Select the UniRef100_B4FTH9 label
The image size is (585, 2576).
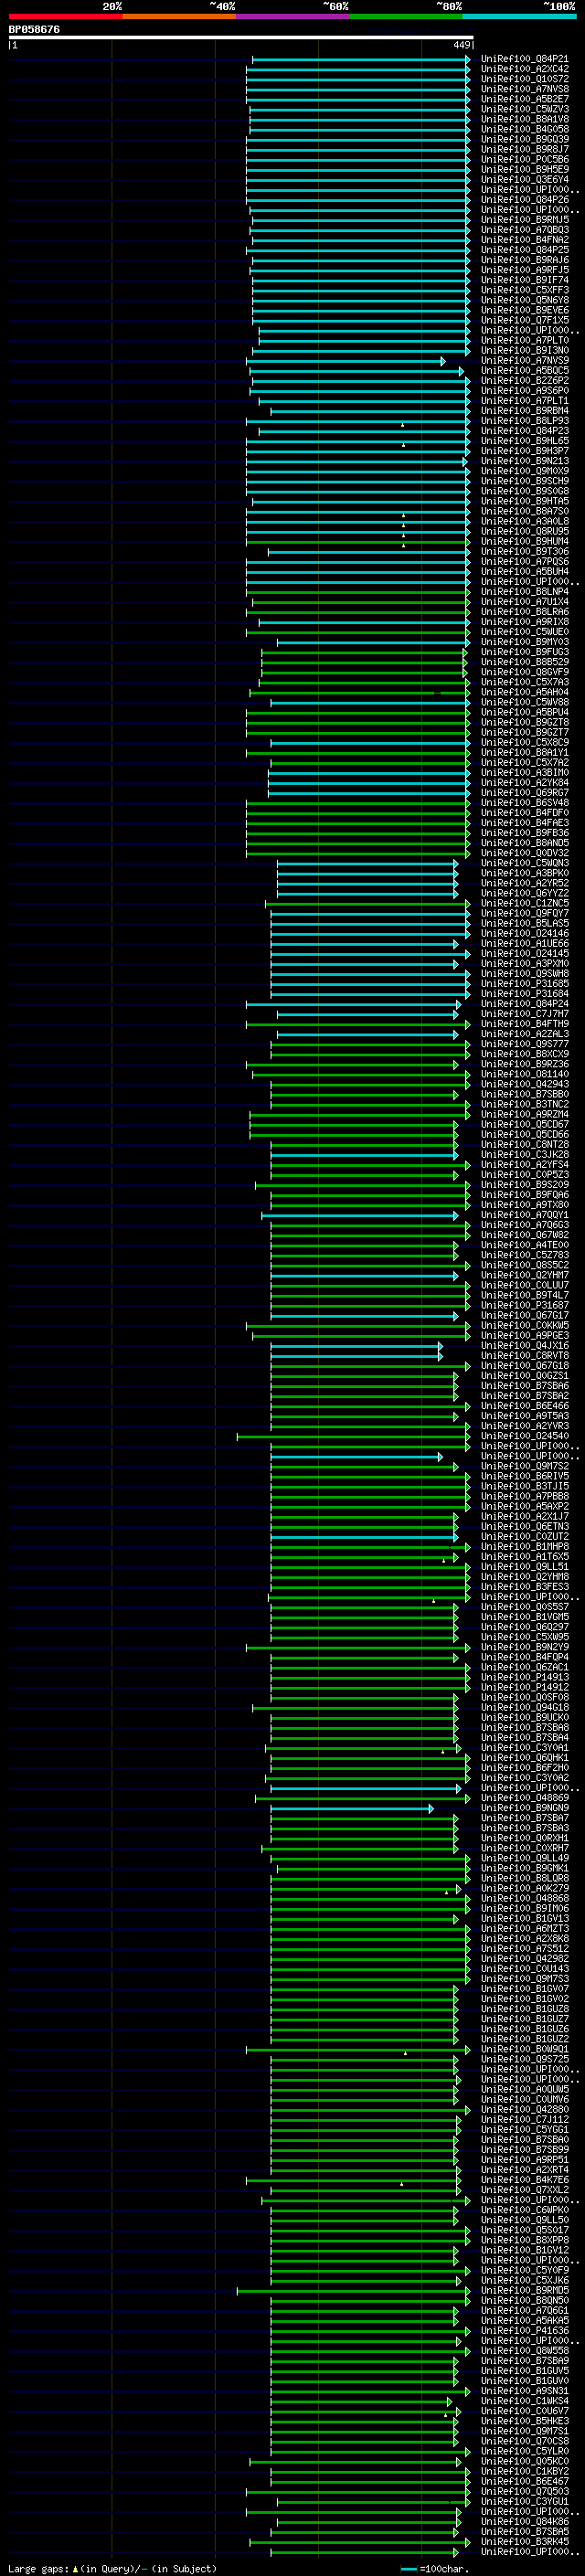pyautogui.click(x=525, y=1024)
